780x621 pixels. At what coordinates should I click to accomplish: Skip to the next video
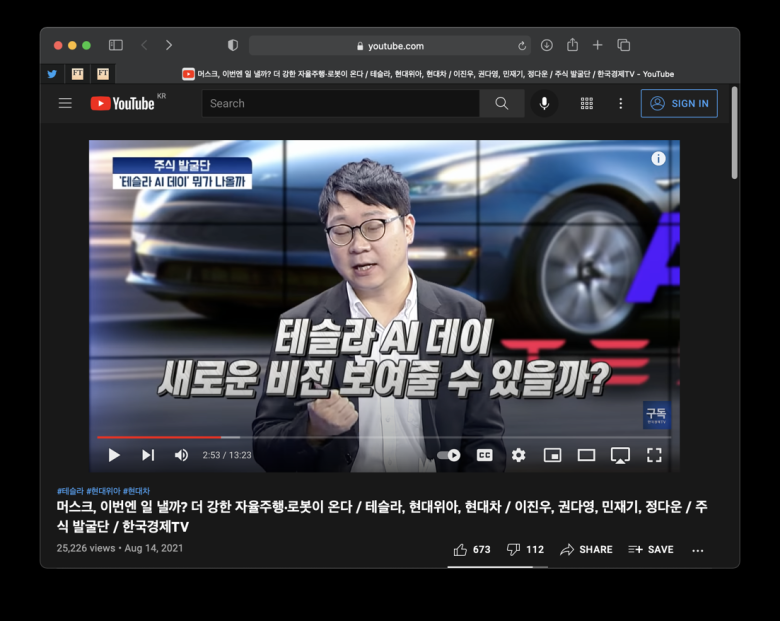click(148, 455)
